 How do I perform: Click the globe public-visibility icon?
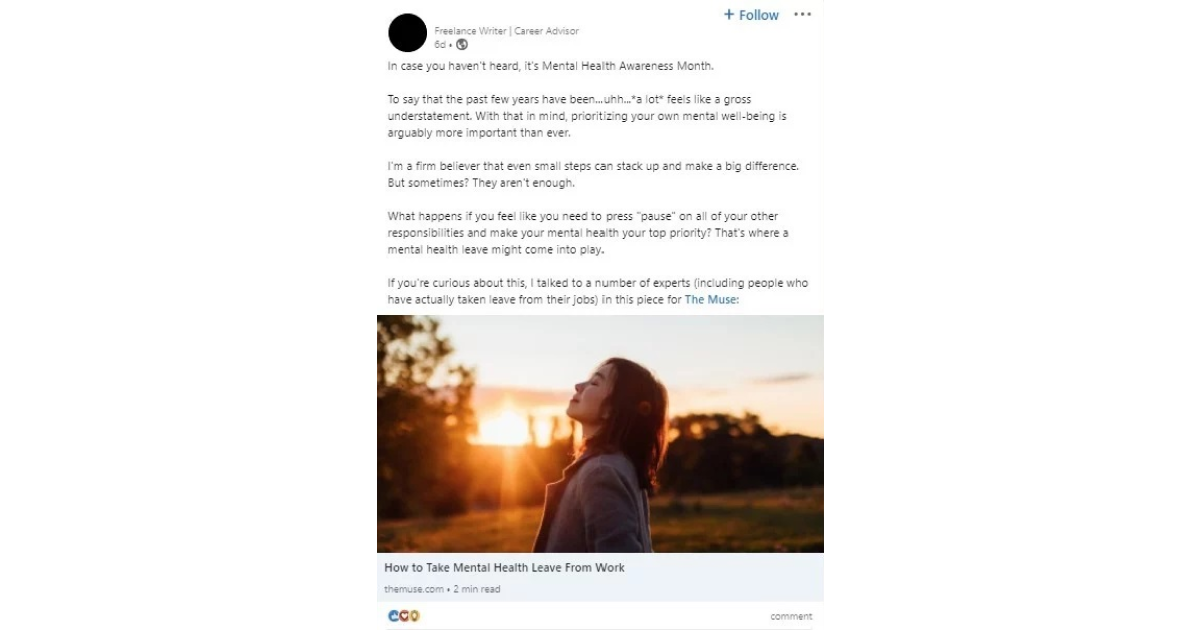point(462,45)
